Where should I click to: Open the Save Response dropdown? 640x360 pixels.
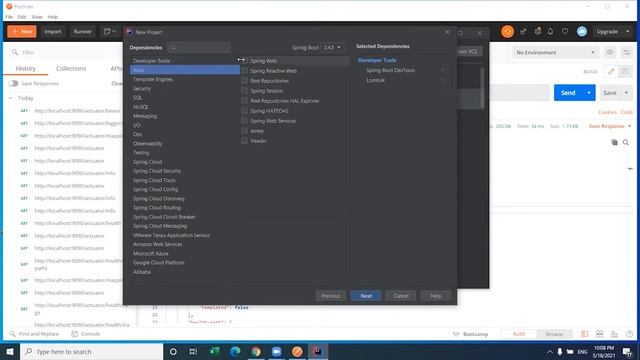tap(609, 126)
